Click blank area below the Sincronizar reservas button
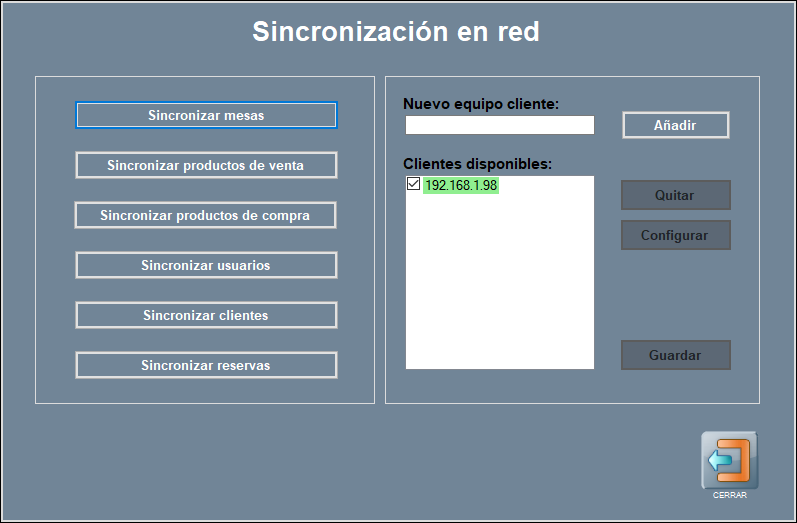797x523 pixels. pyautogui.click(x=206, y=391)
